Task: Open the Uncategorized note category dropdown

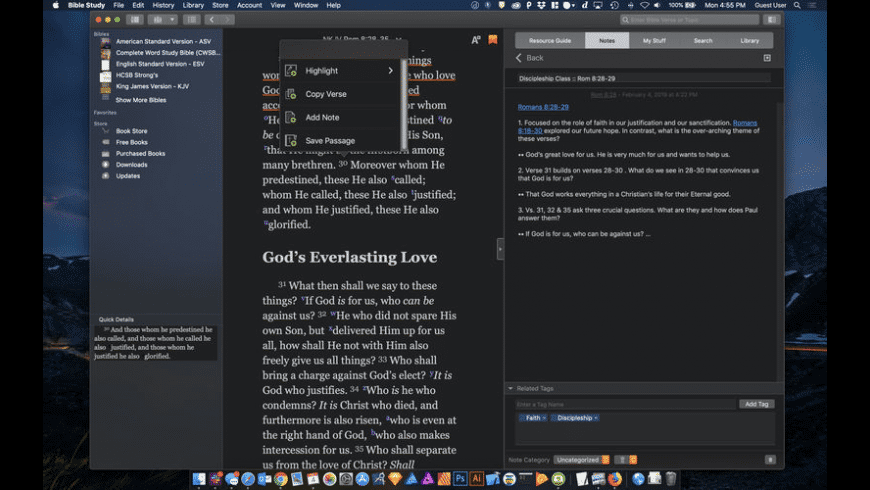Action: (581, 459)
